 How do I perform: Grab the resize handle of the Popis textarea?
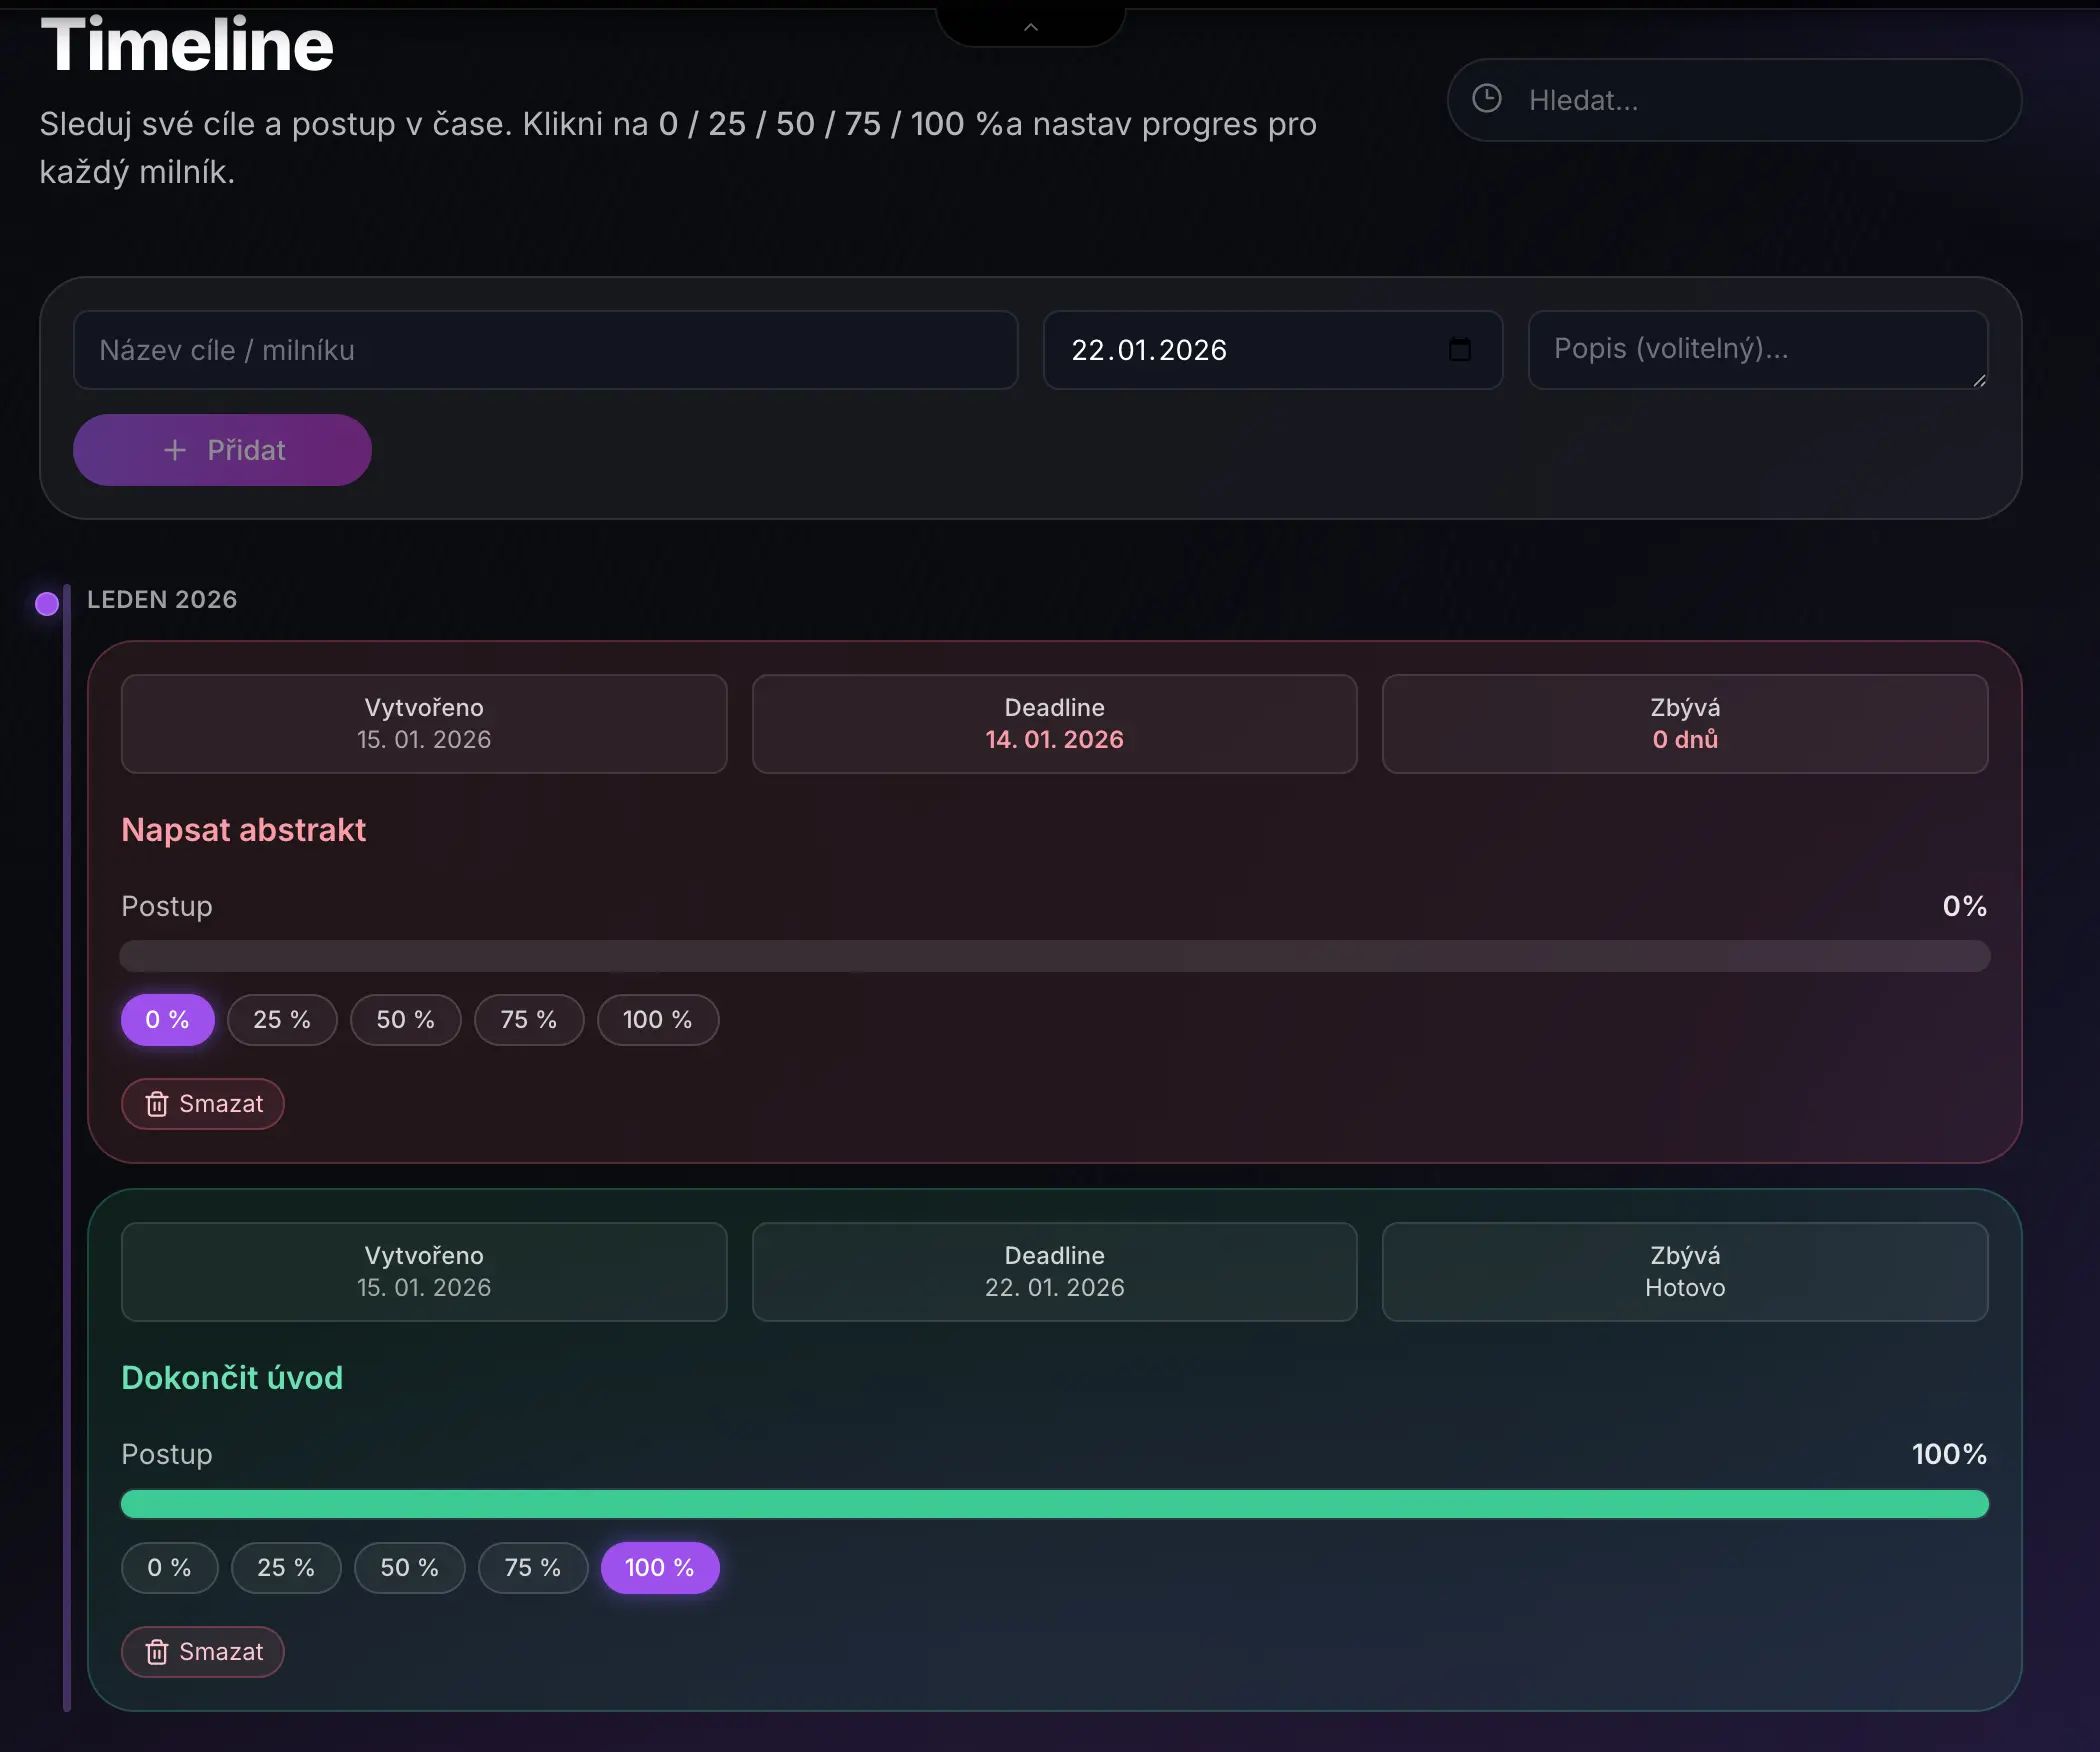(1979, 380)
